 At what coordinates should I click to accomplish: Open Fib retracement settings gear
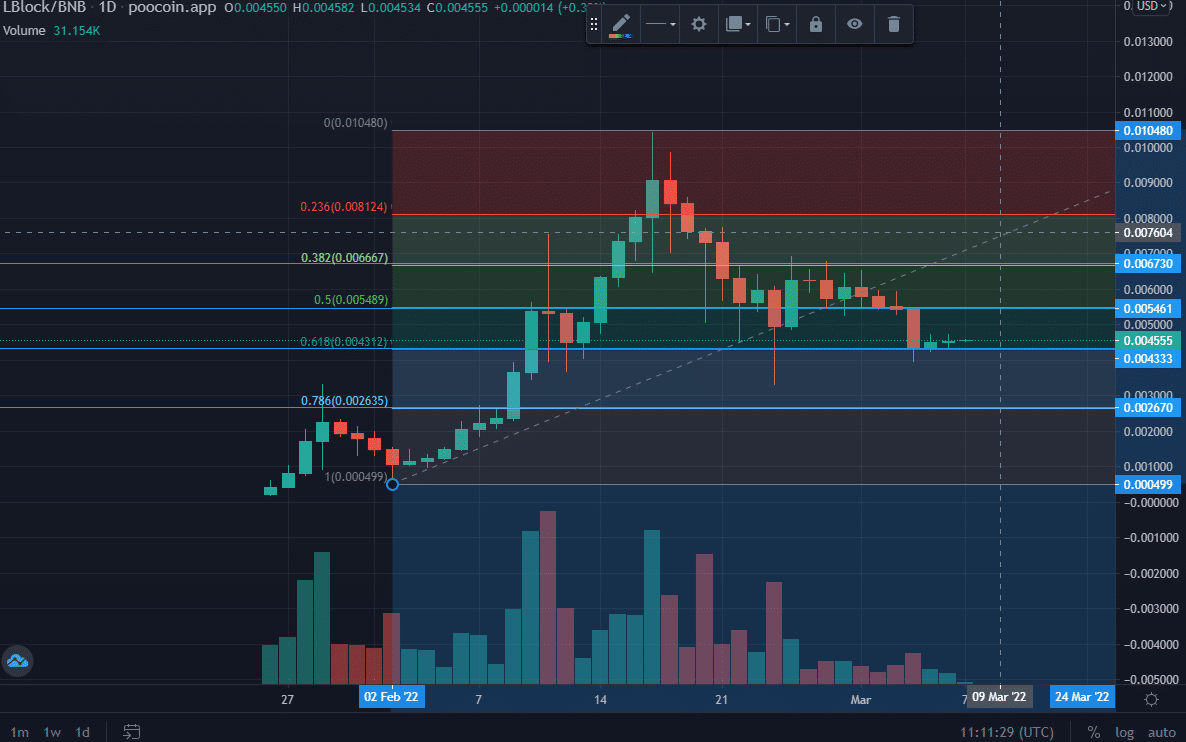point(699,24)
